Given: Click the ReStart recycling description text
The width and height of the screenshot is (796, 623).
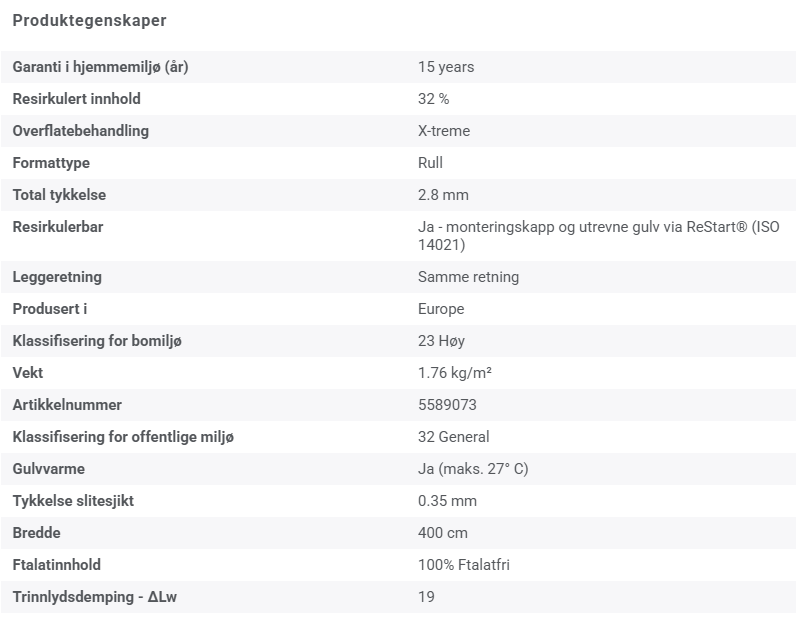Looking at the screenshot, I should [x=599, y=236].
